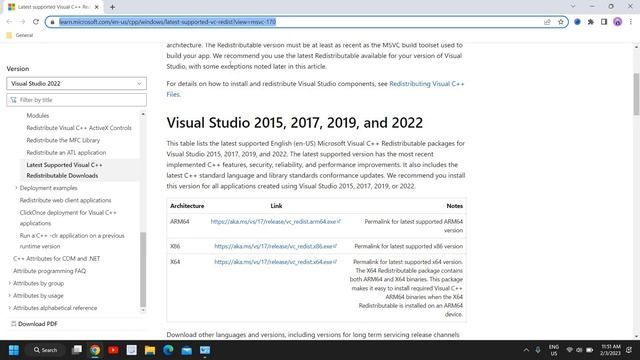Open a new browser tab

[x=112, y=7]
